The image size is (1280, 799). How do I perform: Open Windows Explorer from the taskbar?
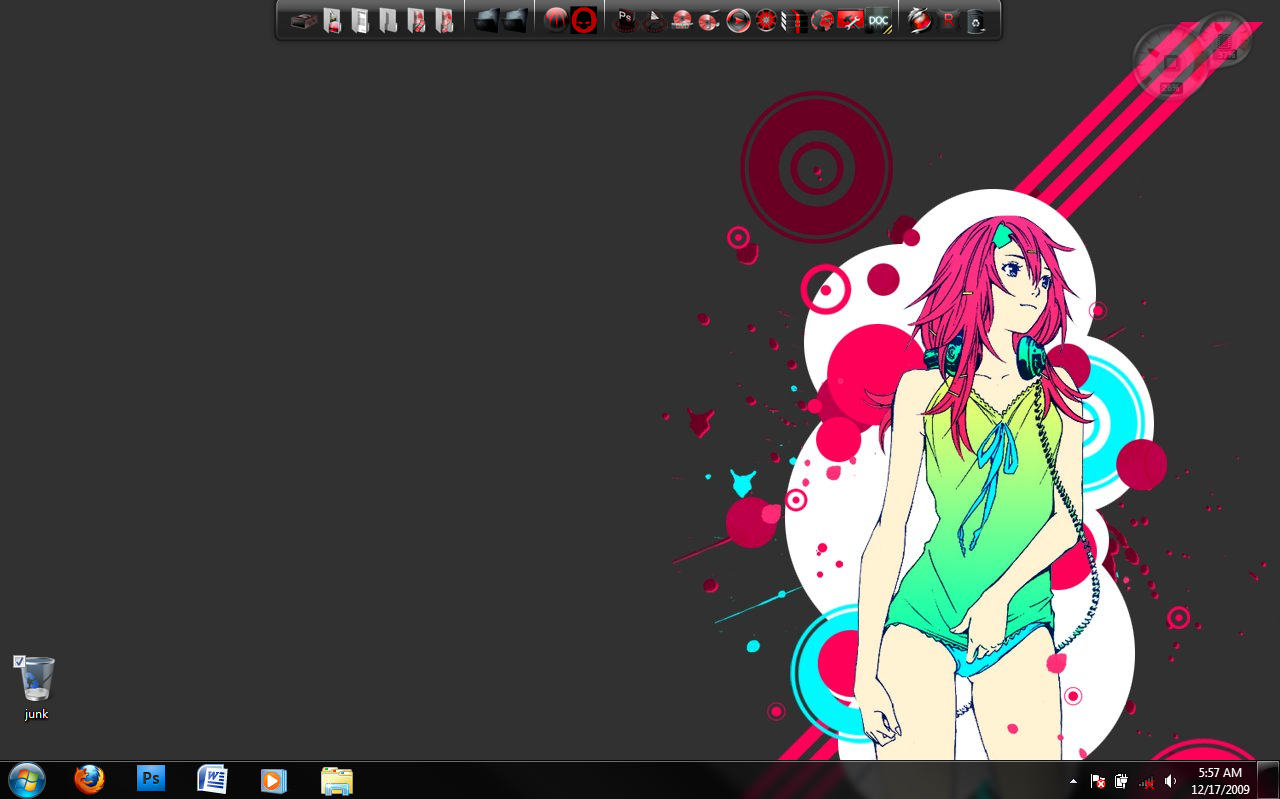(337, 780)
